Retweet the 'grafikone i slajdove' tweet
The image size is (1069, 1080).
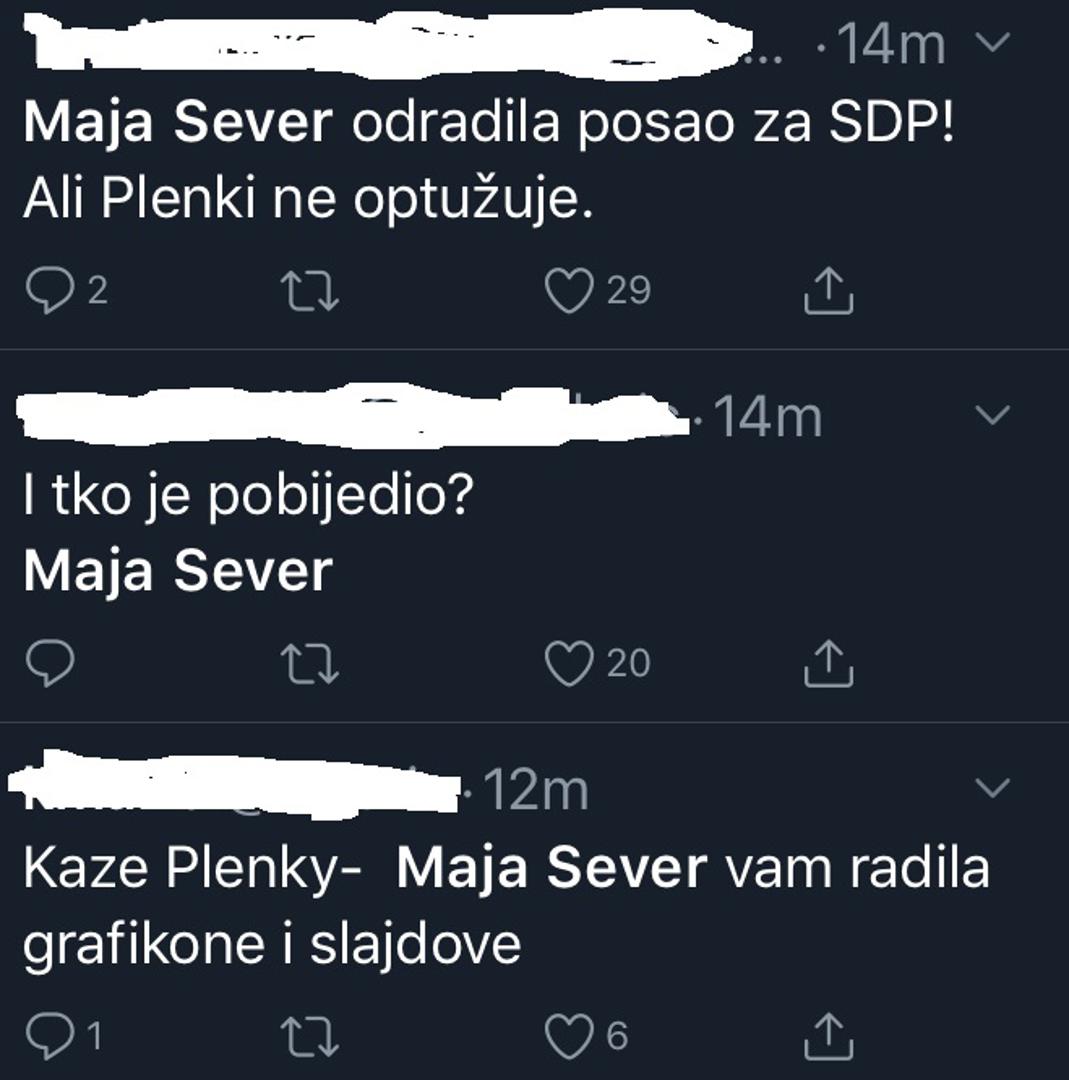tap(311, 1036)
